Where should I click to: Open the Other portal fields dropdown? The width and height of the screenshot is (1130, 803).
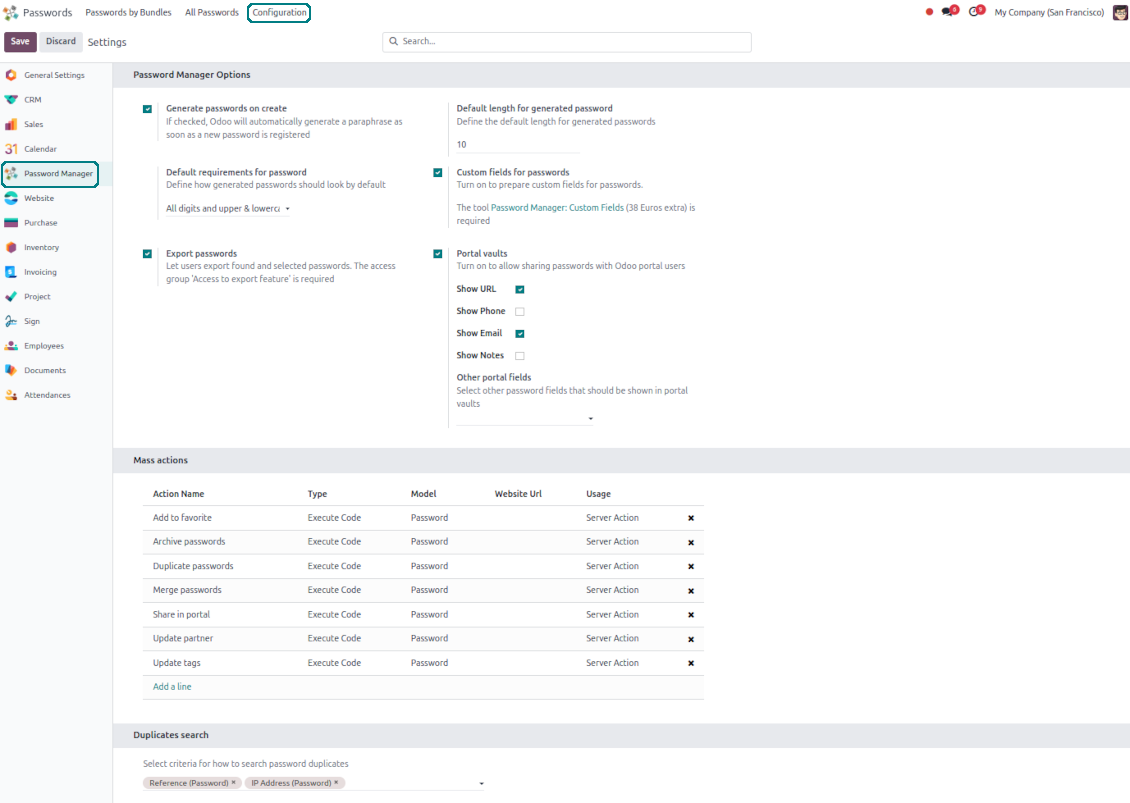[x=525, y=418]
